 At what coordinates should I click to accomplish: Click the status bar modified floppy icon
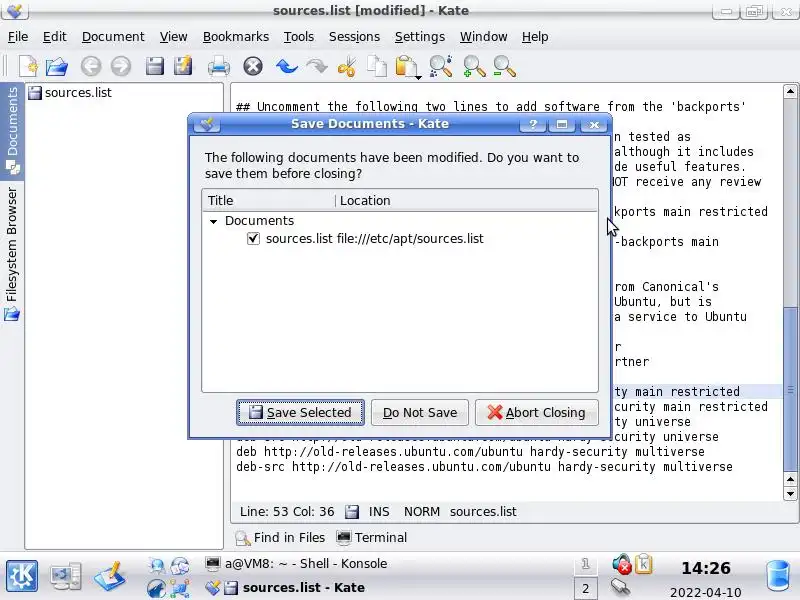[x=352, y=512]
